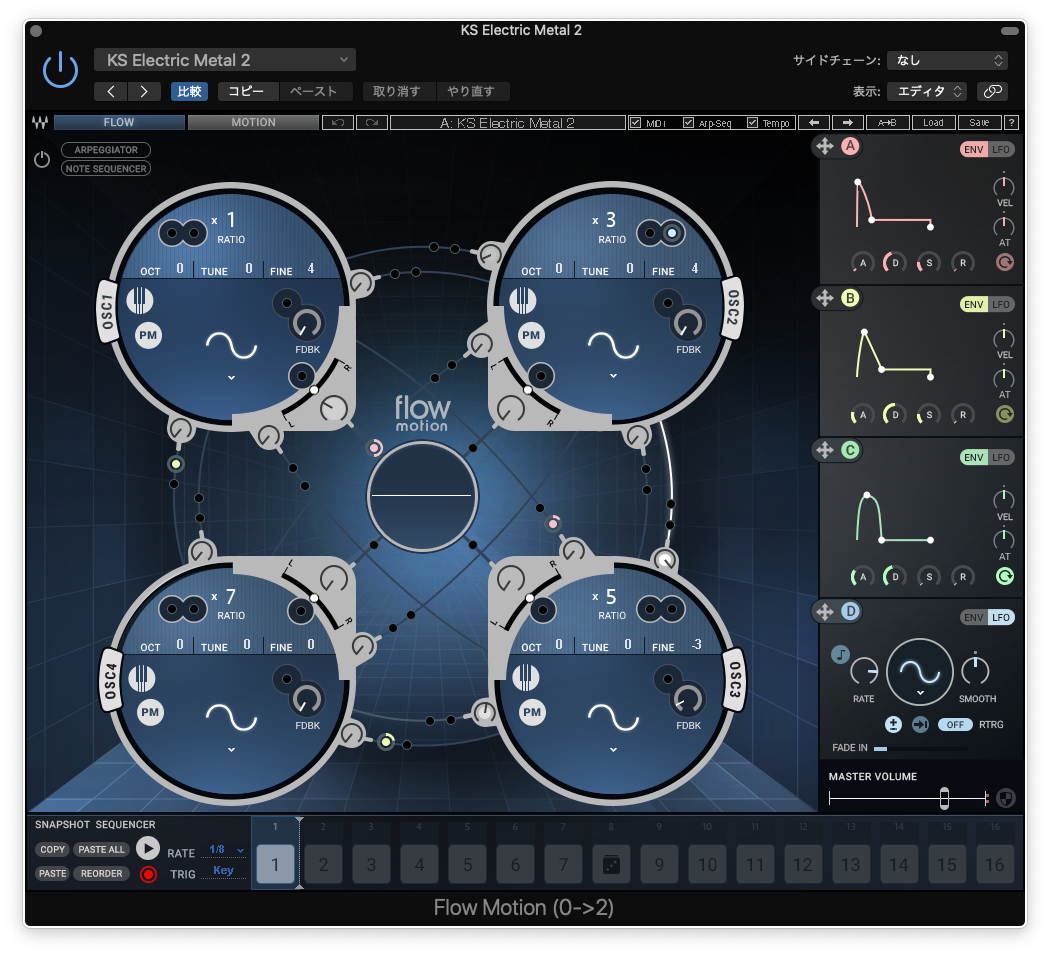
Task: Click the move handle of modulator D
Action: [x=825, y=611]
